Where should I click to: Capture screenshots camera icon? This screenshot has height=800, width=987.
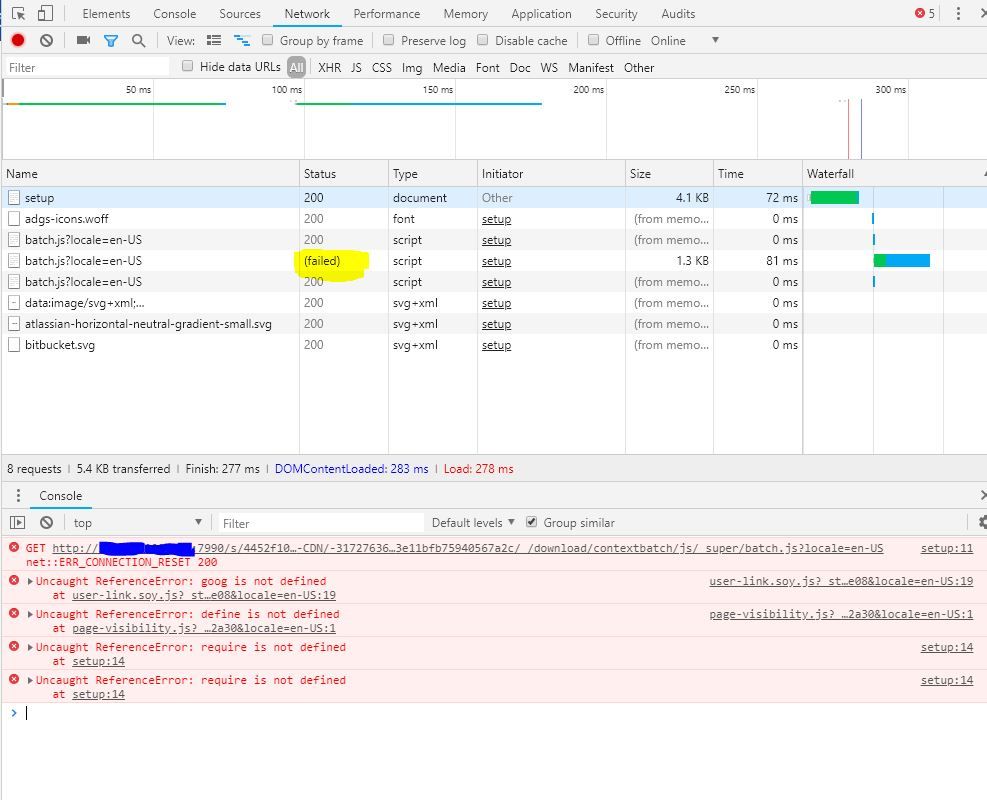click(x=83, y=40)
